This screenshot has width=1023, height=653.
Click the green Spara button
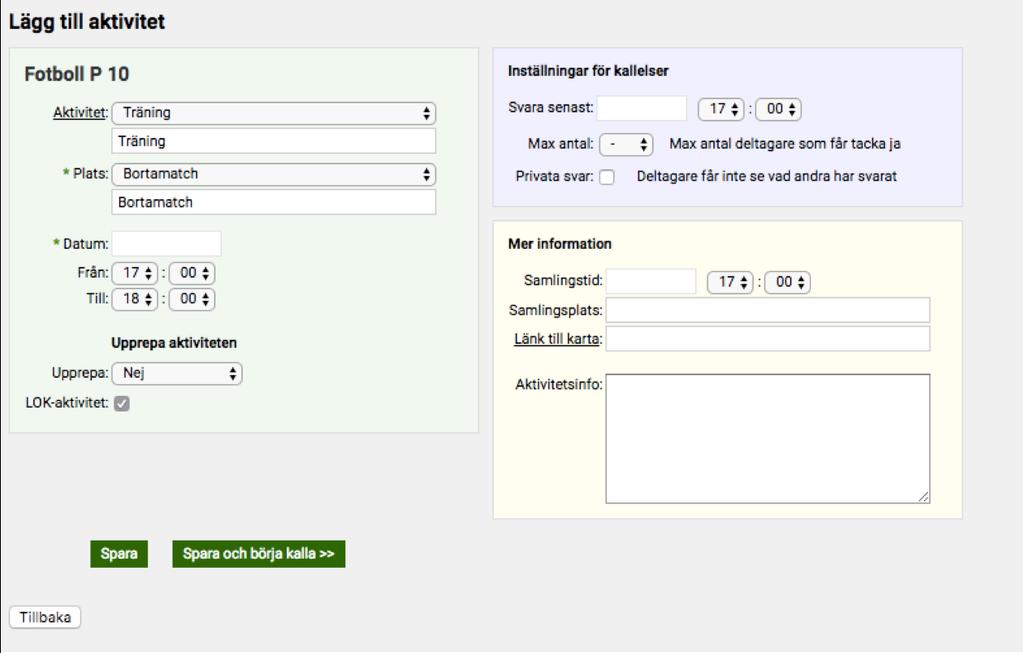(119, 554)
